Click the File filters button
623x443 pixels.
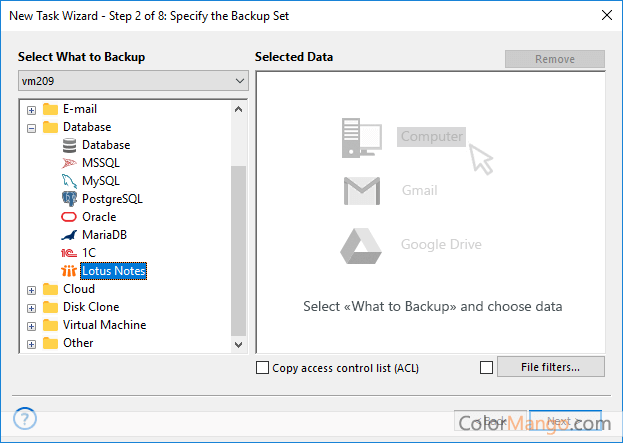(550, 367)
